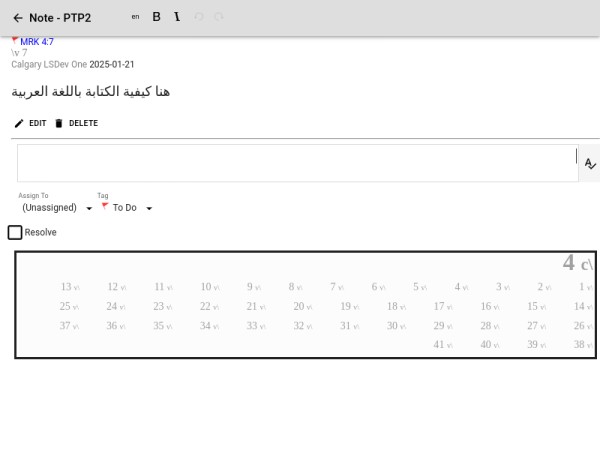Click the undo arrow in the toolbar

(x=198, y=17)
